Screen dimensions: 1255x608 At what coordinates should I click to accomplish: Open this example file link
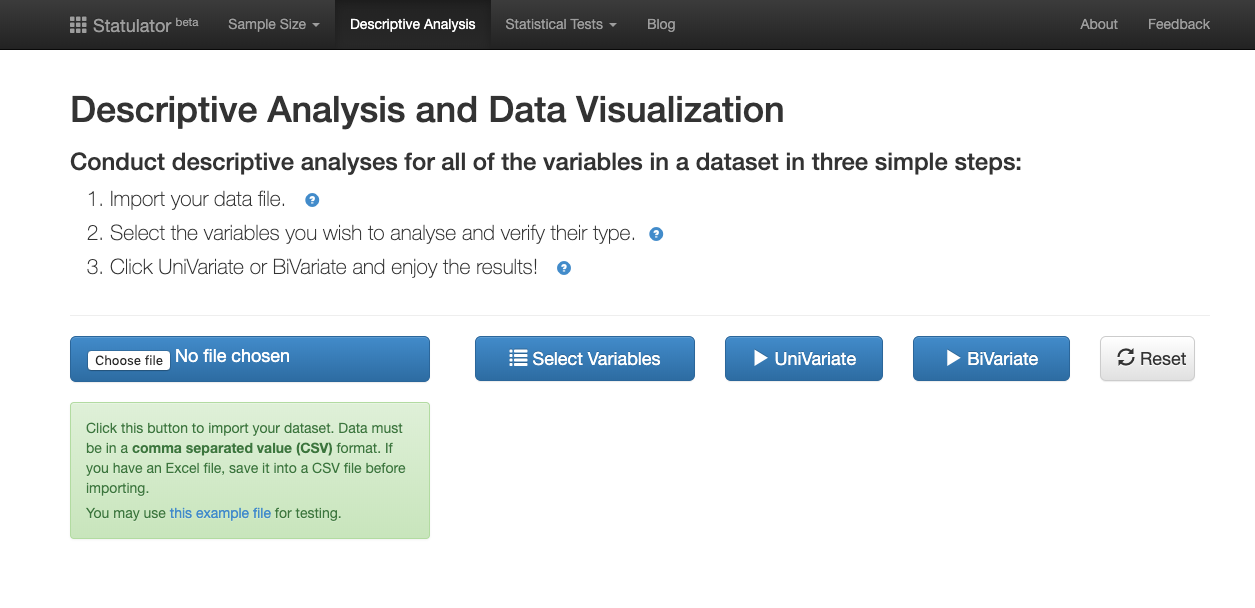point(219,513)
